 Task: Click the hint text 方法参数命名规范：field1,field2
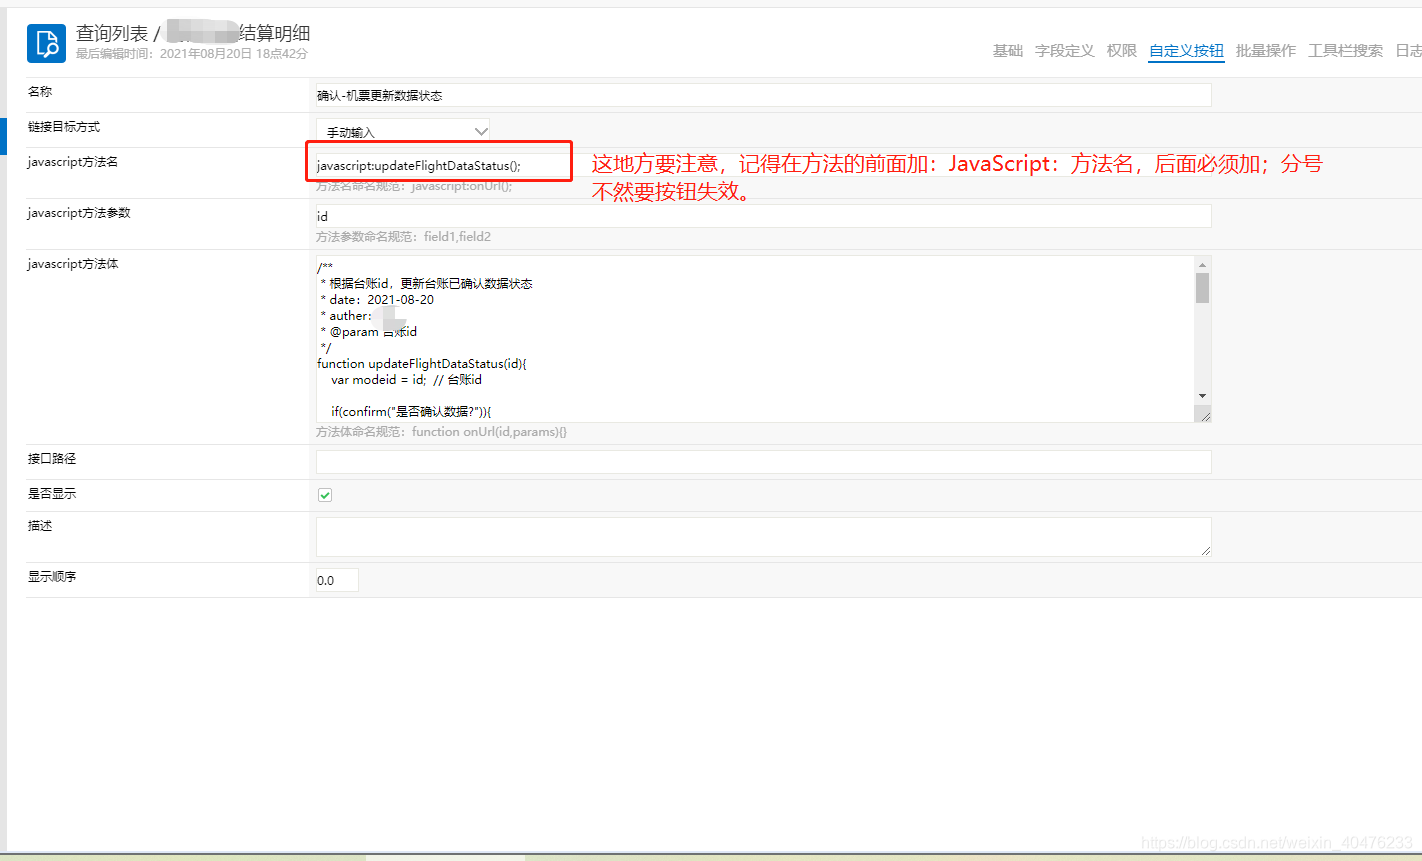click(404, 237)
